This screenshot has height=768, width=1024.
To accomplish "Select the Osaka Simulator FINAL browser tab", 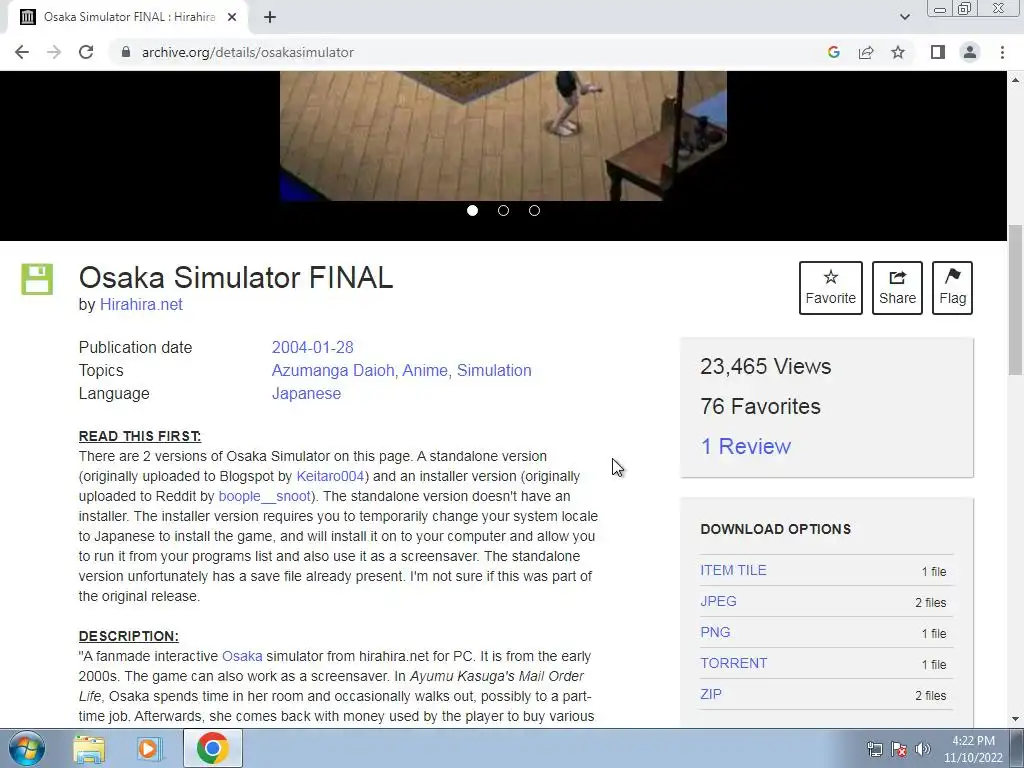I will click(128, 17).
